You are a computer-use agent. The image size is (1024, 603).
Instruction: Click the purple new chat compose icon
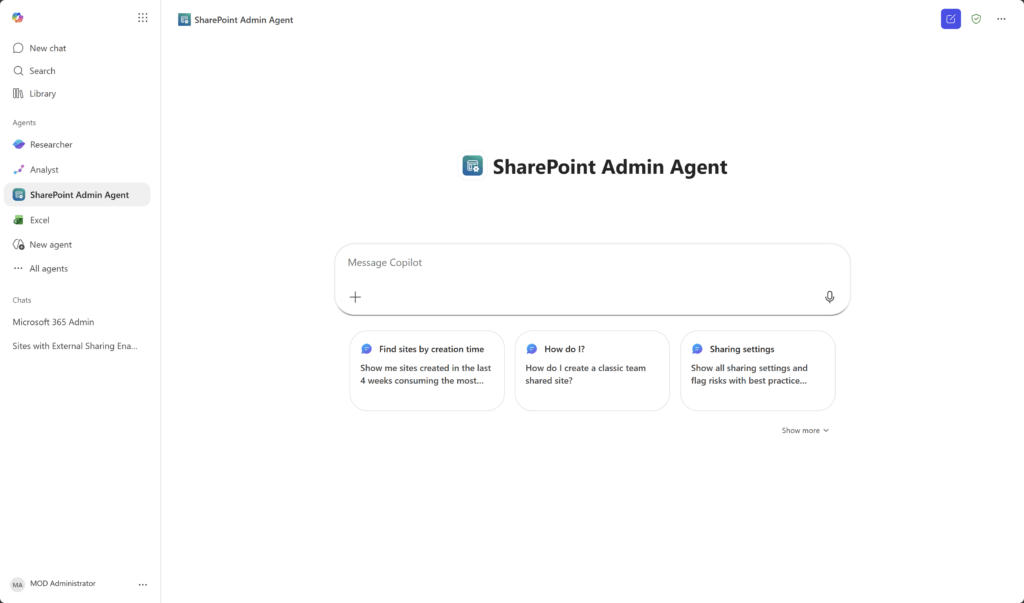pyautogui.click(x=951, y=19)
